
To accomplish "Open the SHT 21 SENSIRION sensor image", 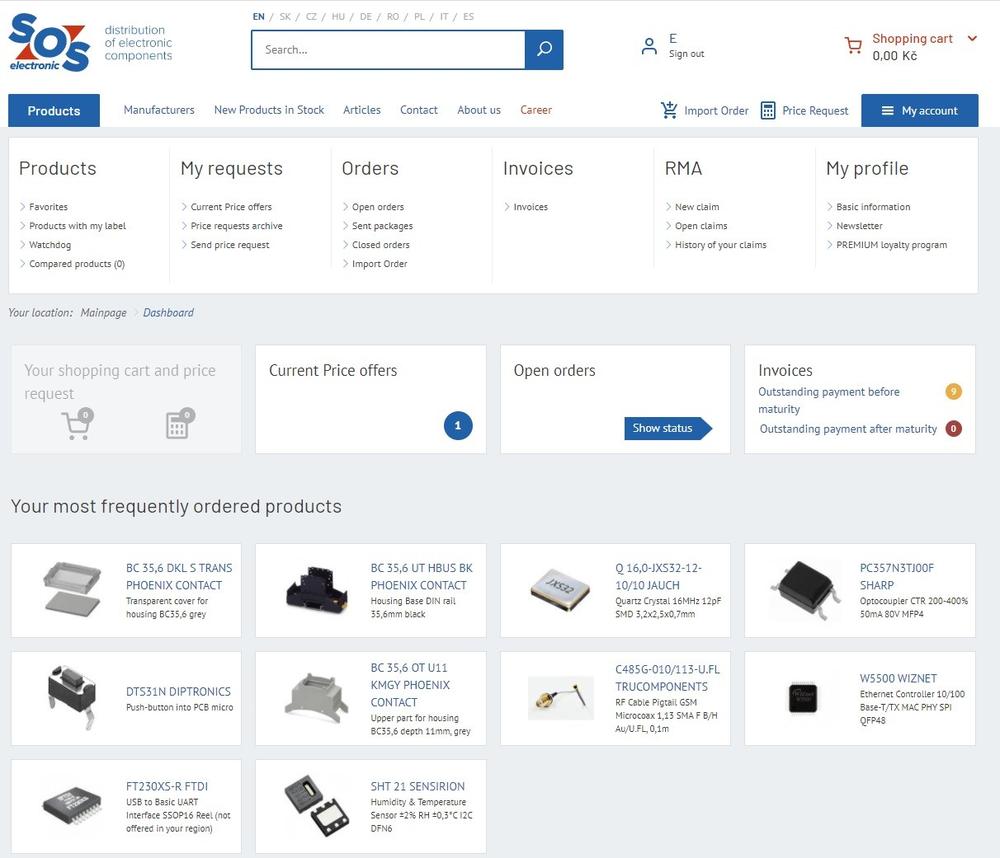I will coord(317,806).
